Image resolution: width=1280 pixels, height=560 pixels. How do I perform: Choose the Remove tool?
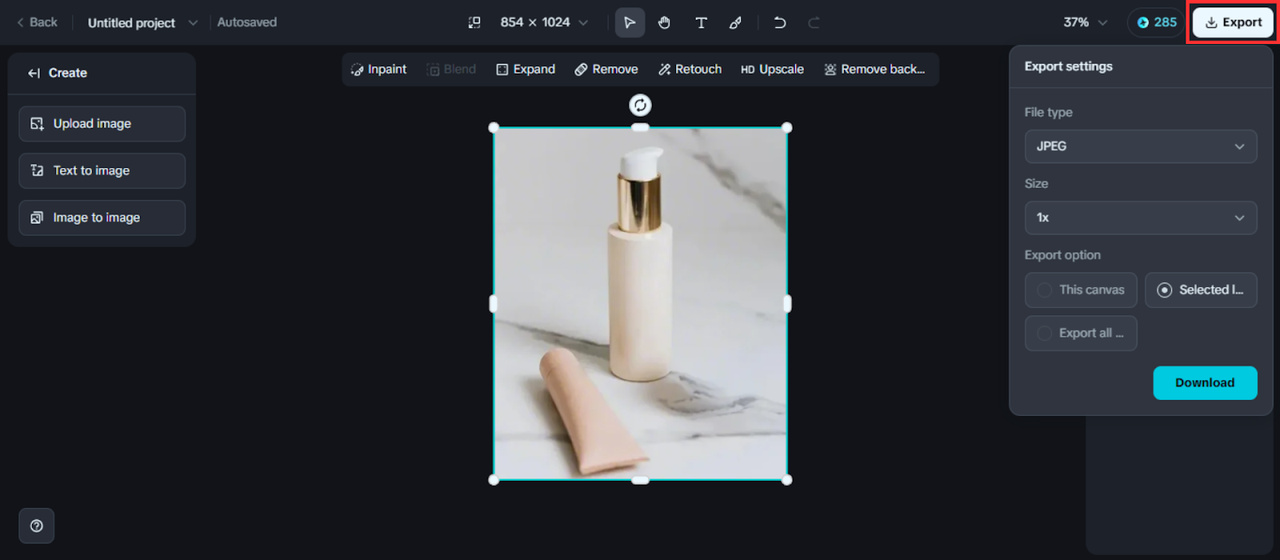pyautogui.click(x=606, y=69)
